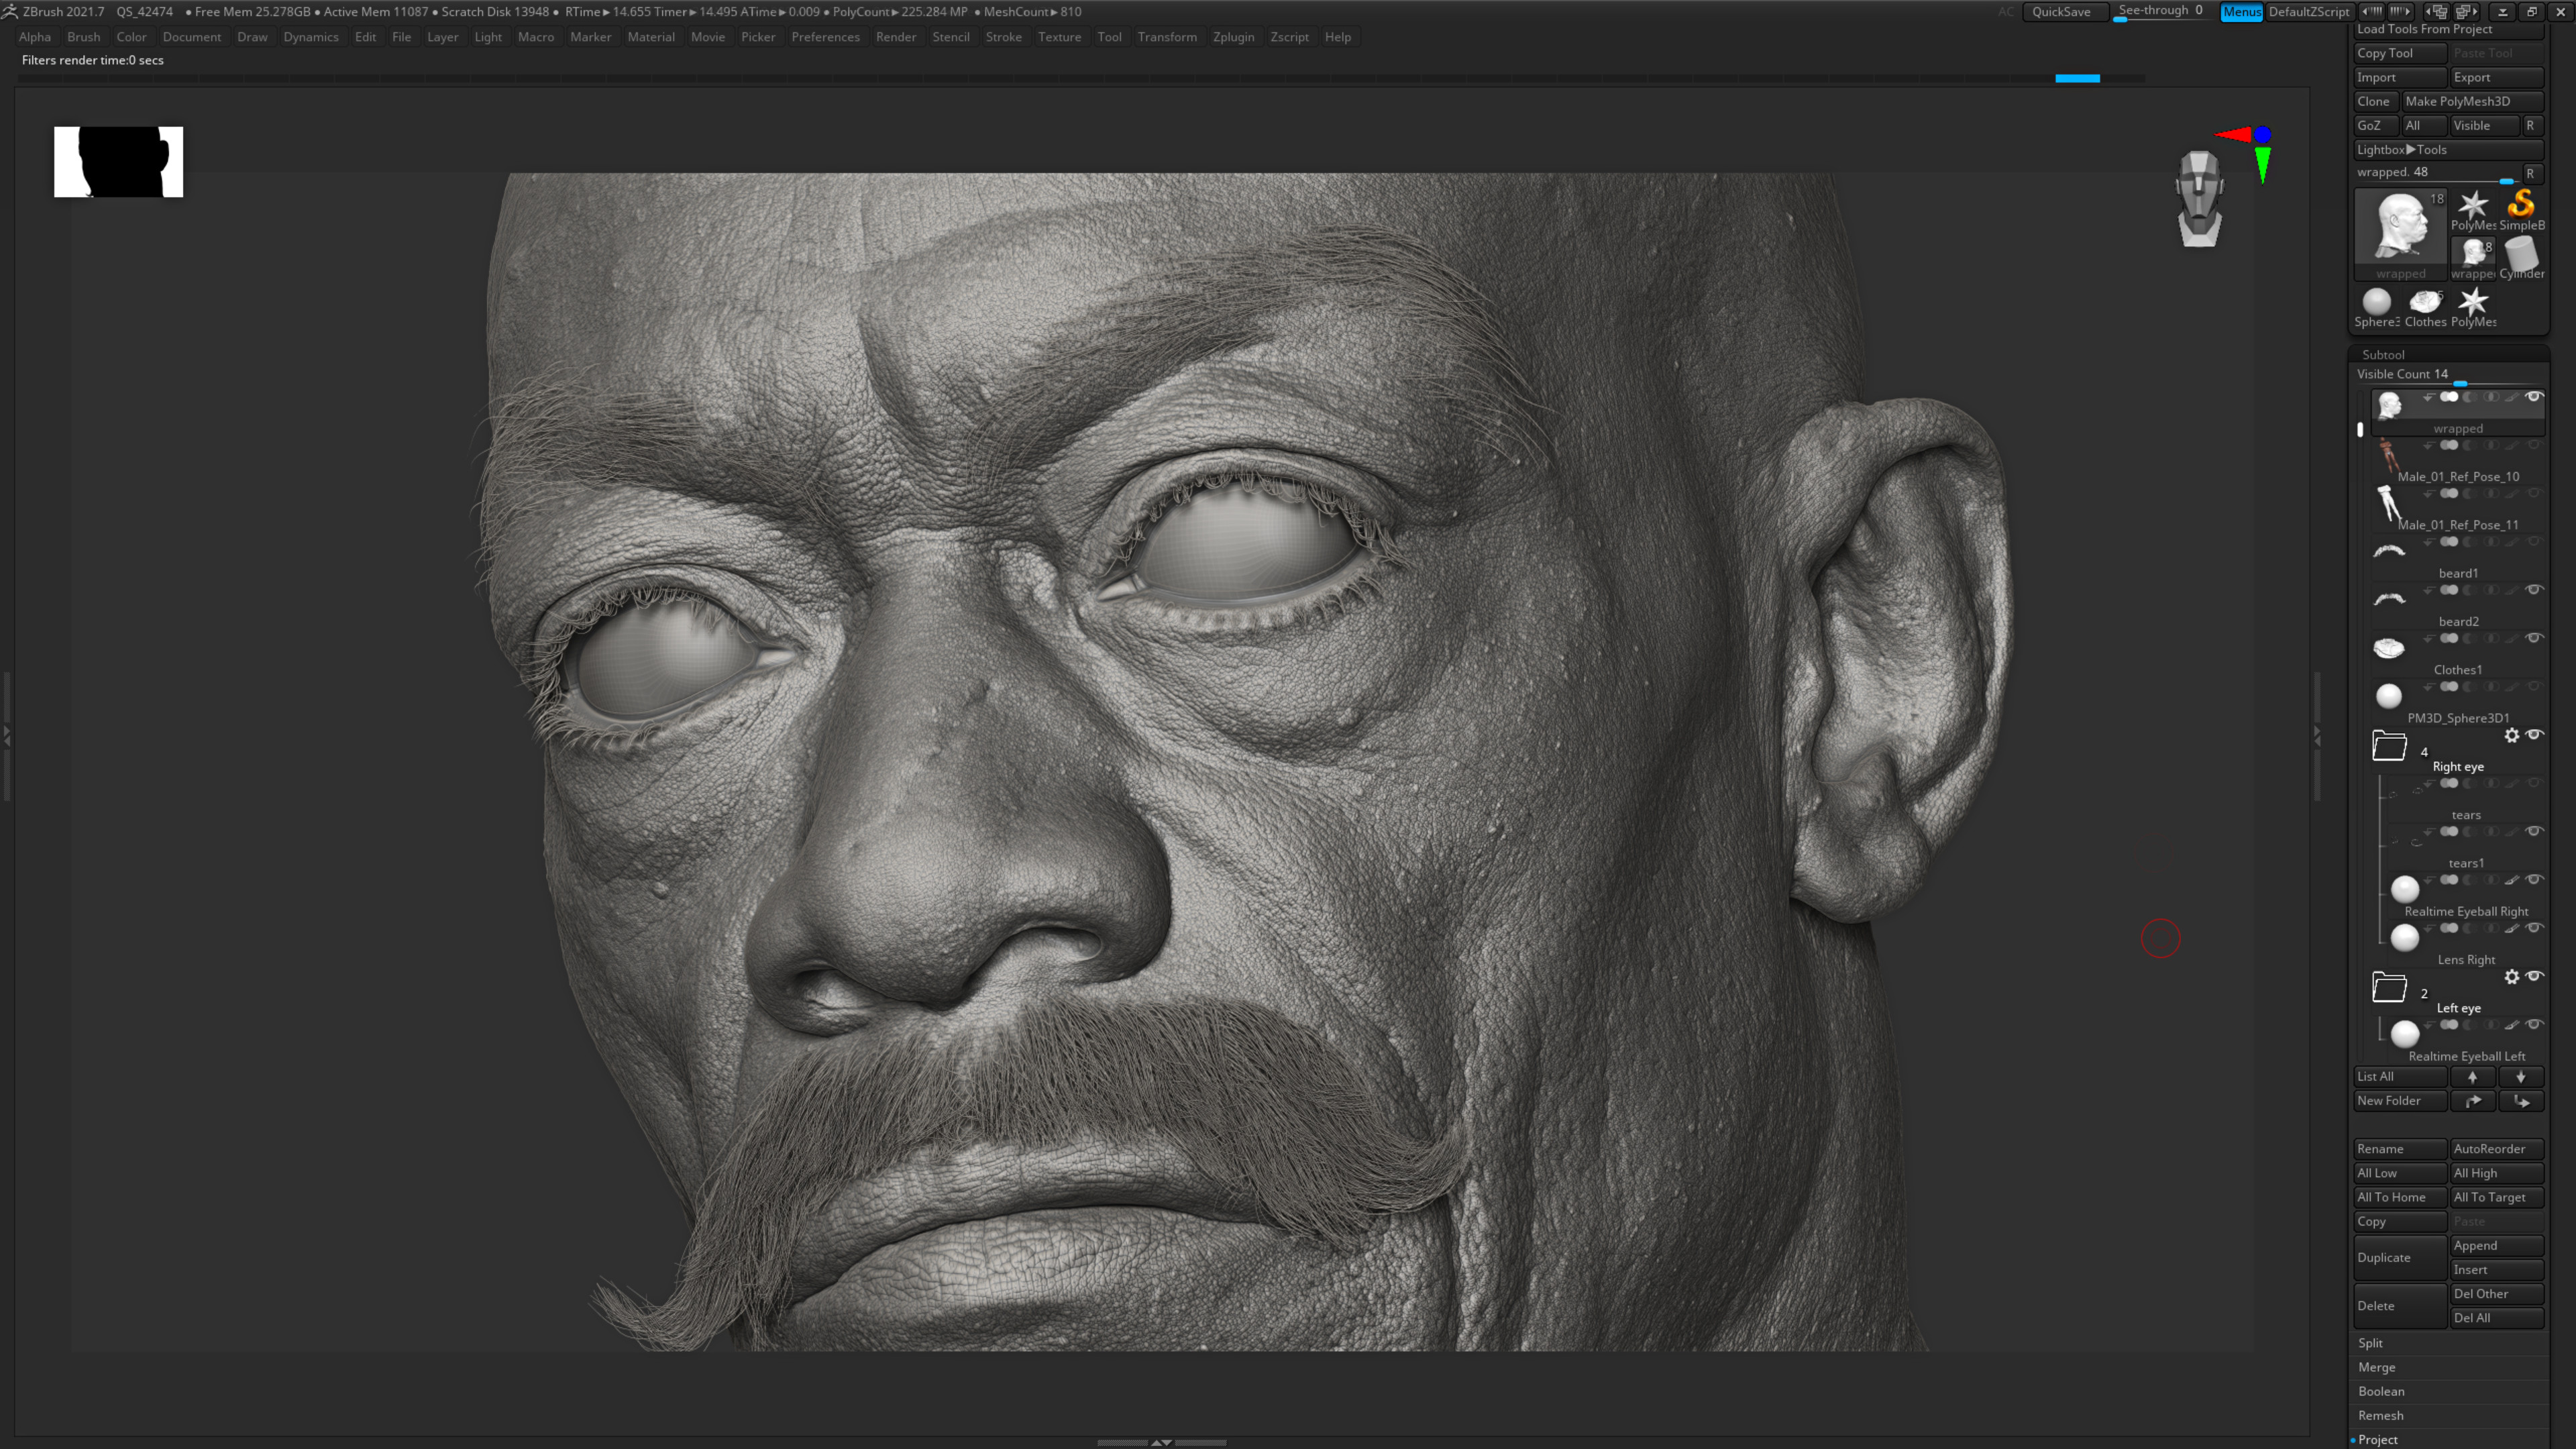Click the alpha thumbnail preview
2576x1449 pixels.
pos(118,161)
